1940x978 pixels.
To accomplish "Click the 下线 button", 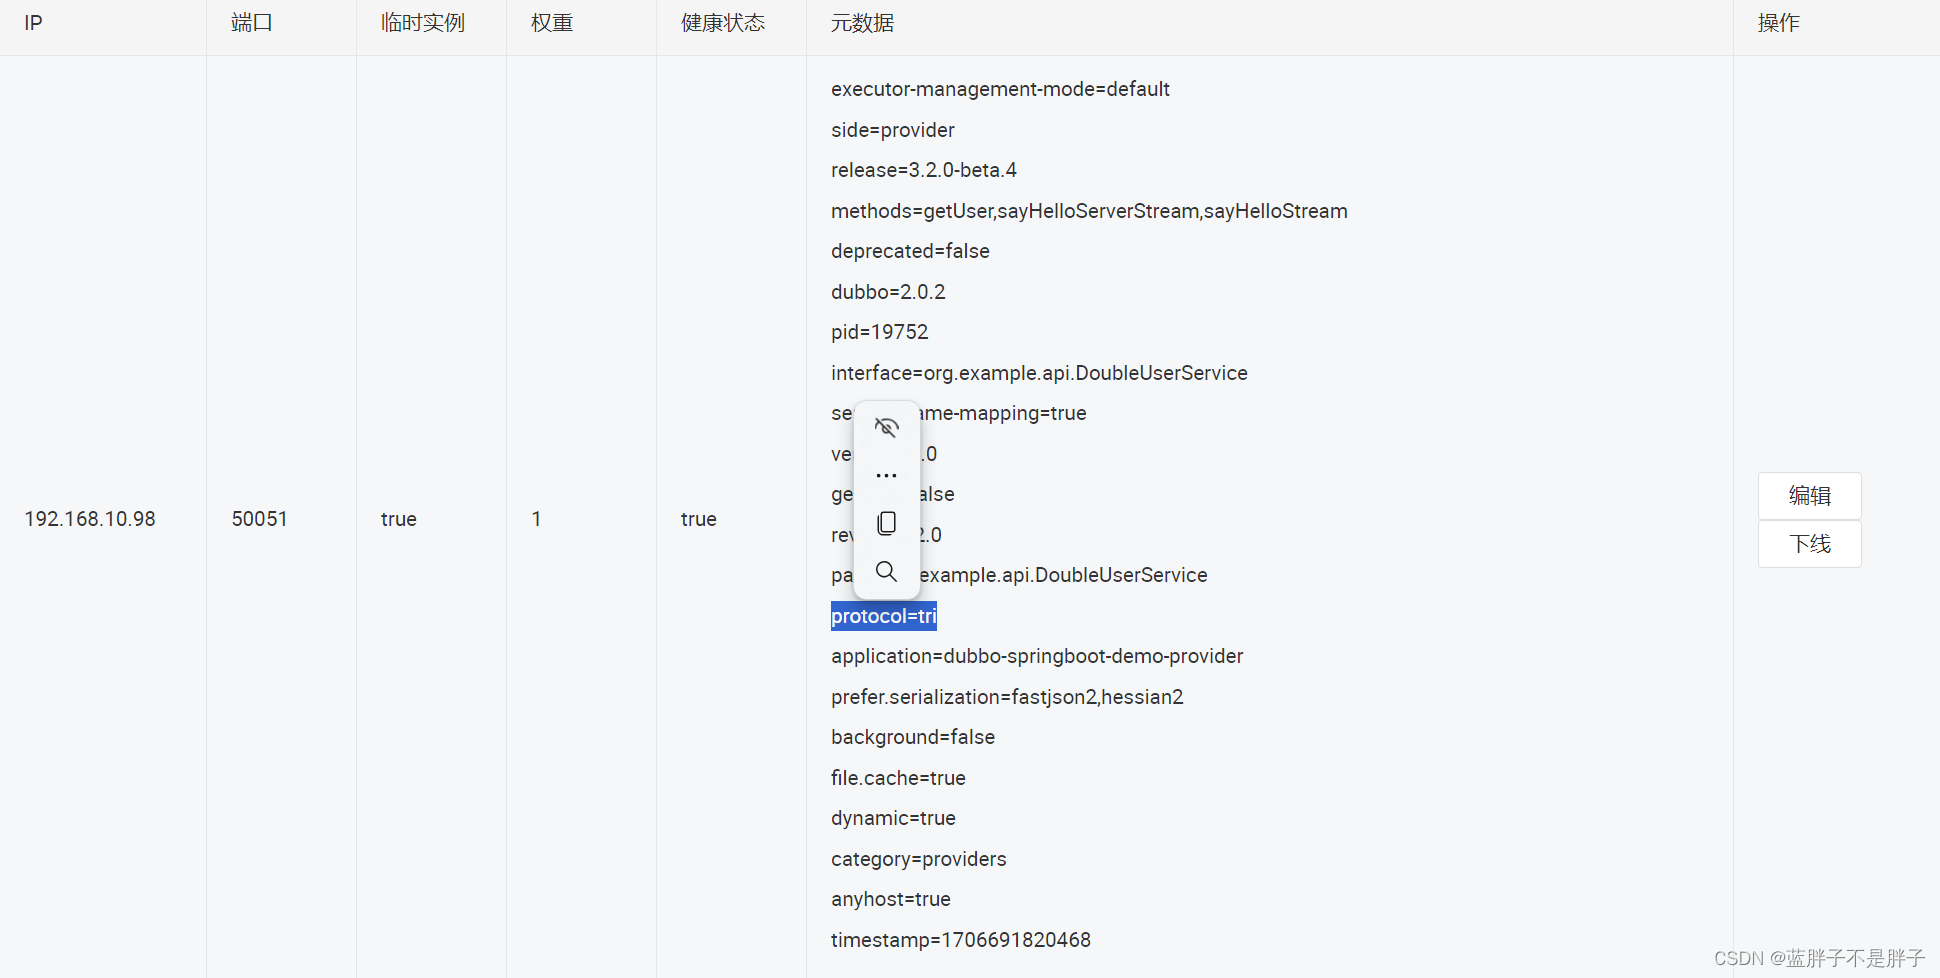I will [x=1810, y=544].
